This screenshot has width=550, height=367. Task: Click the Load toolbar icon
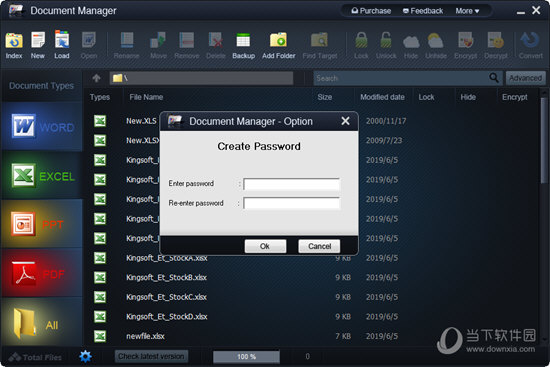62,39
